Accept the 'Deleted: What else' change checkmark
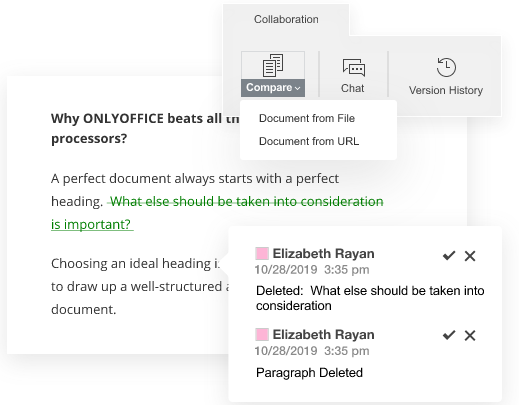This screenshot has width=519, height=405. point(449,256)
